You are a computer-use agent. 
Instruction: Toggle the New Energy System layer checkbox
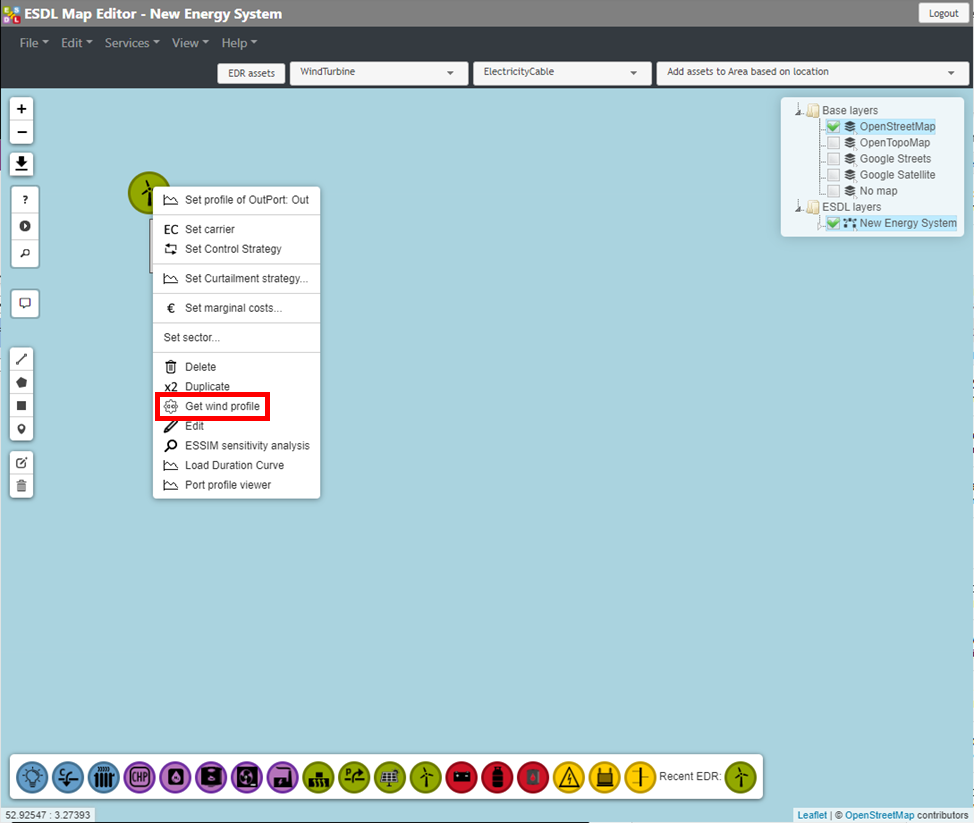click(x=833, y=223)
